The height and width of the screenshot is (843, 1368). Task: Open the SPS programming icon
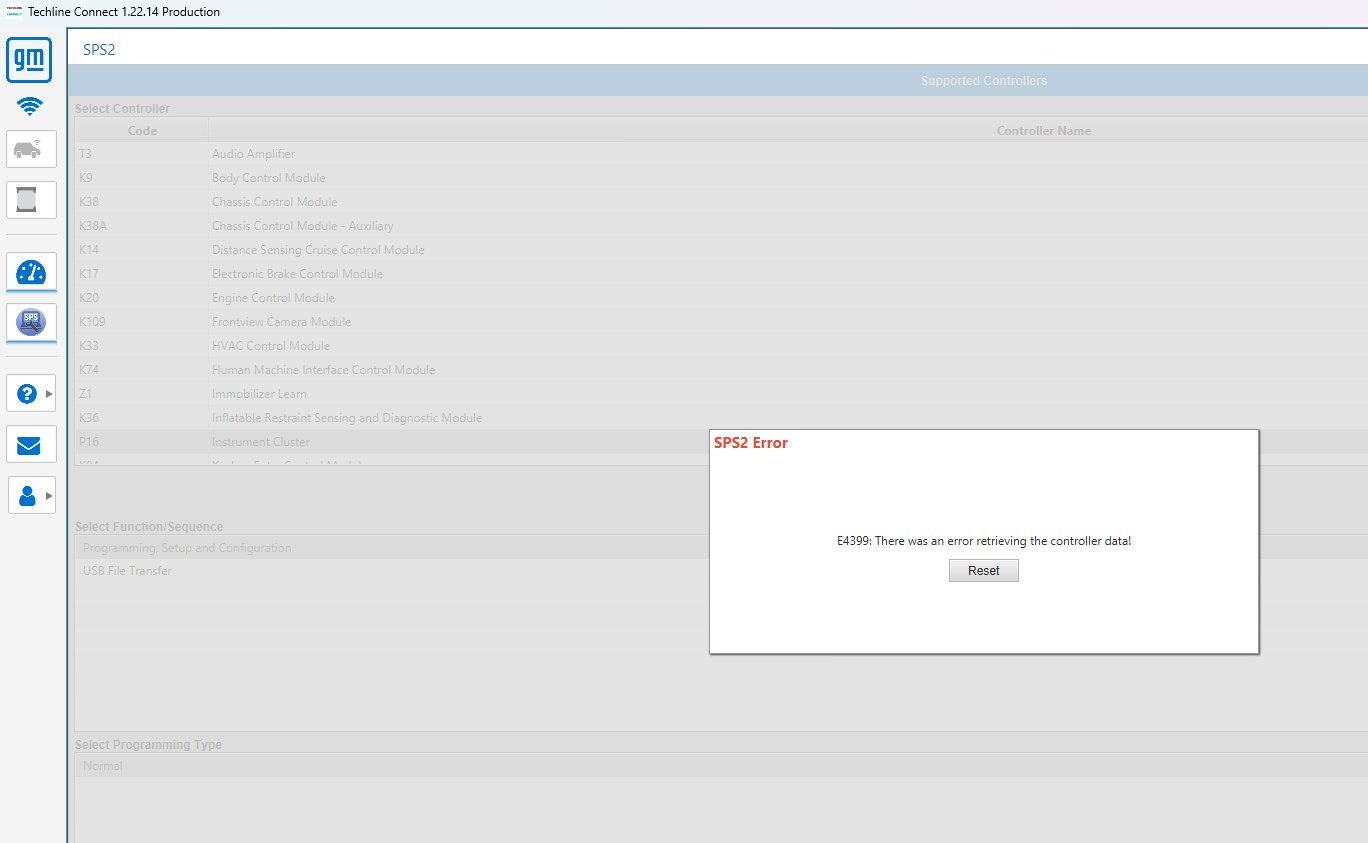(31, 322)
